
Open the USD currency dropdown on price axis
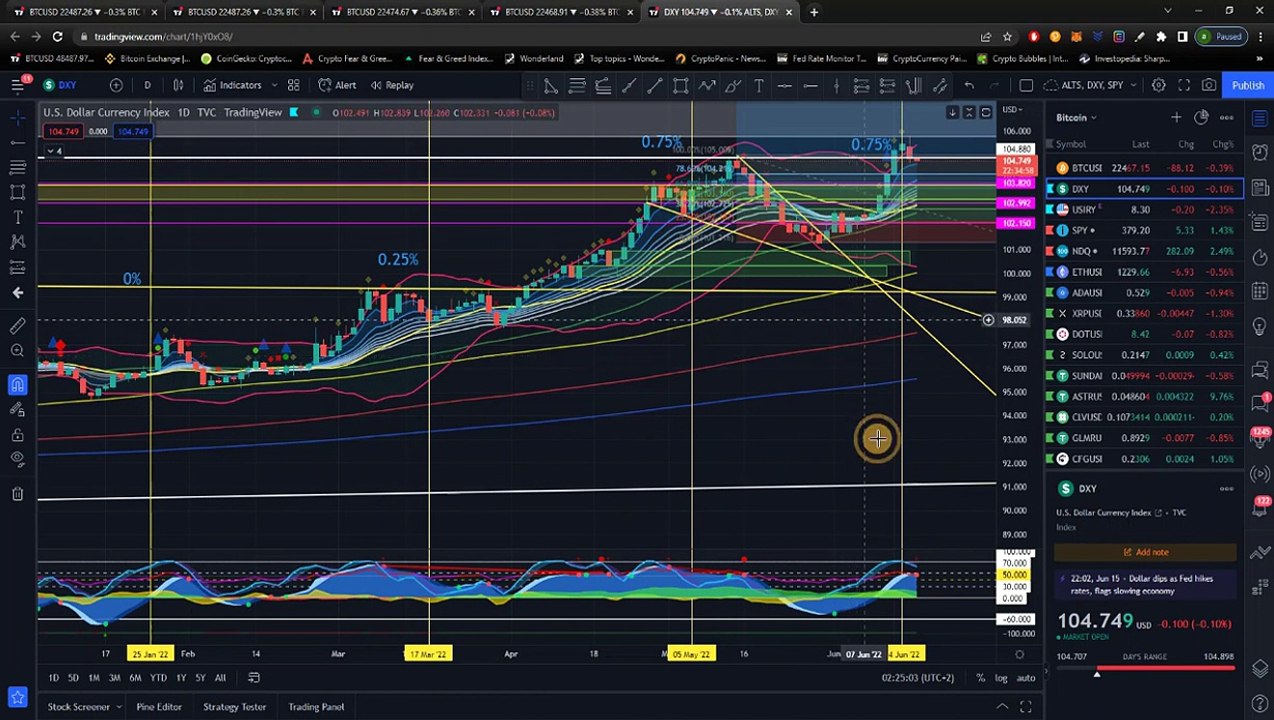[1013, 109]
